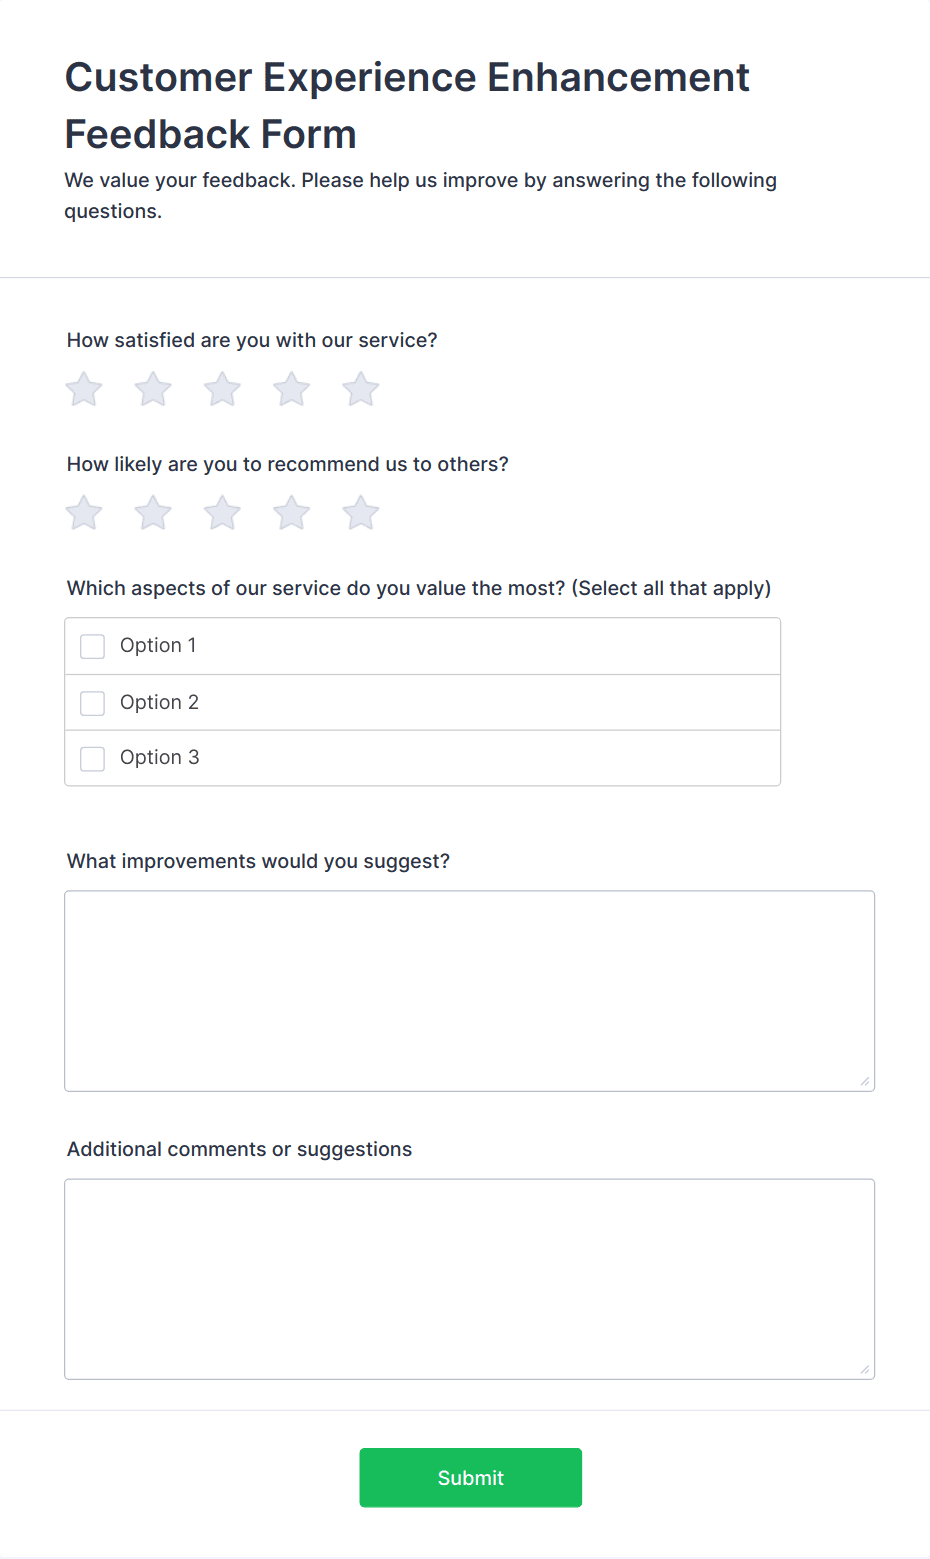Rate service satisfaction five stars
This screenshot has width=930, height=1559.
(x=359, y=389)
